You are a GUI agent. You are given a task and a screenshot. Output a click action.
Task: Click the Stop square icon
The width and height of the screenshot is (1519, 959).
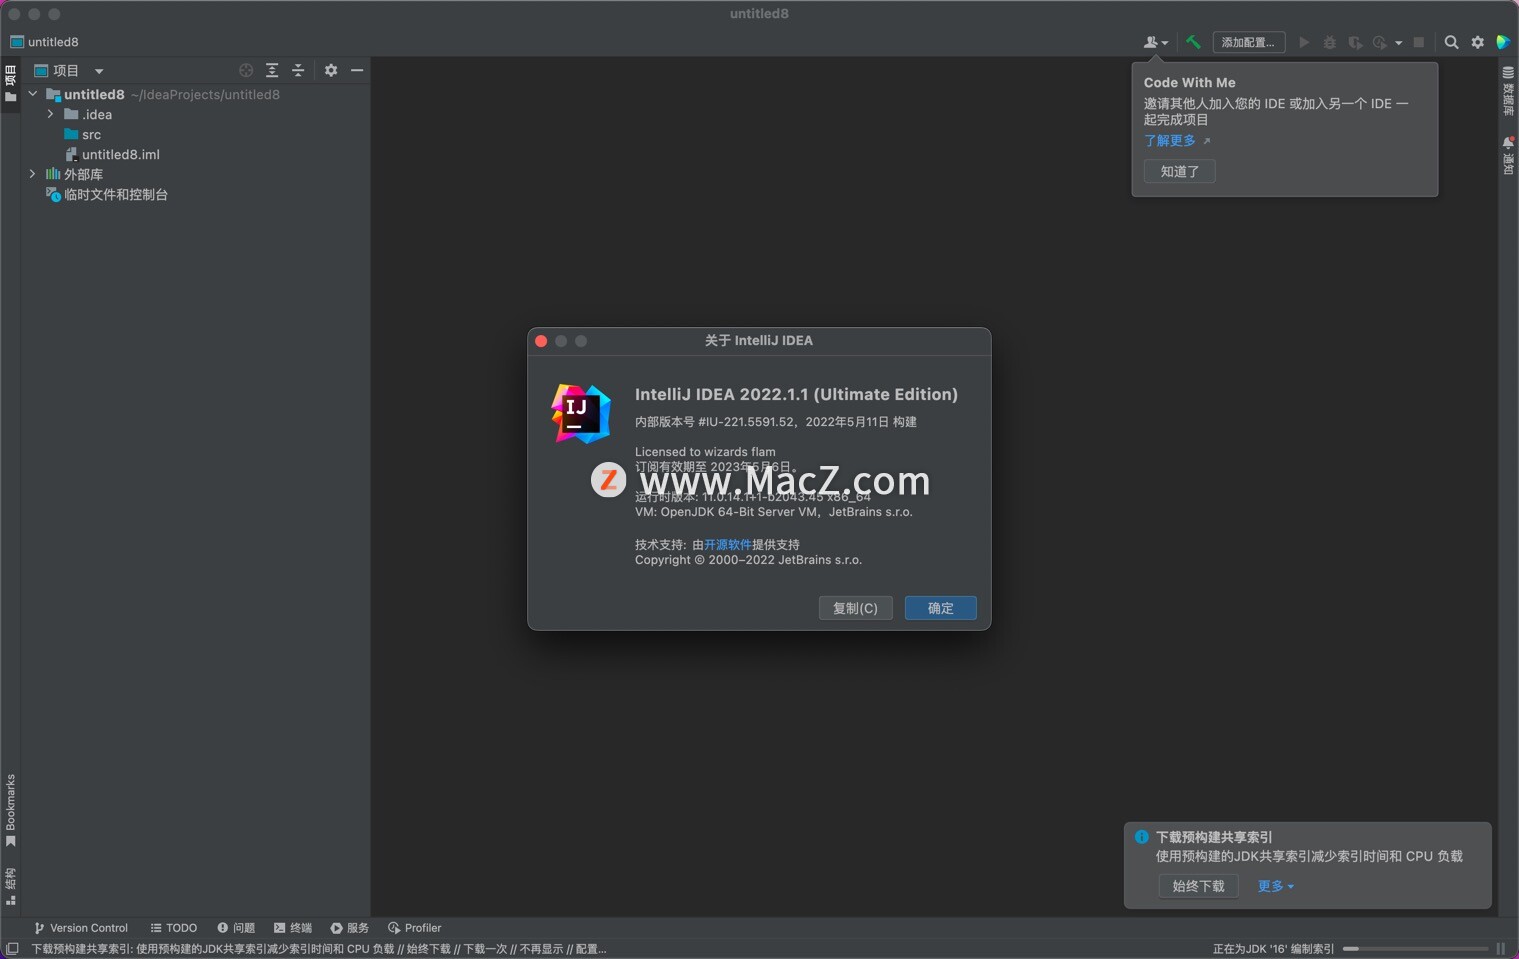point(1418,42)
